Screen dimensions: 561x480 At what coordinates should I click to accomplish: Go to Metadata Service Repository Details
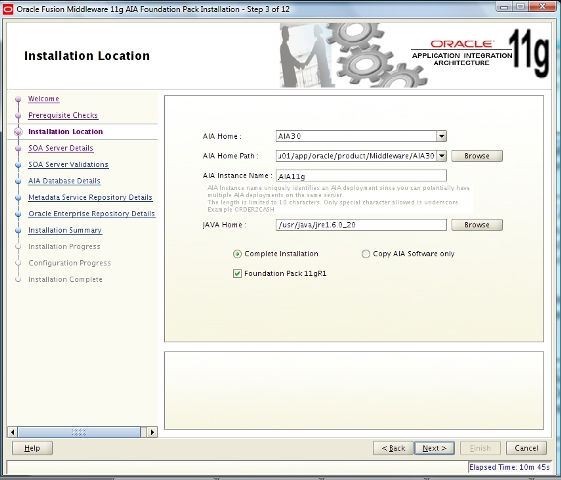click(x=90, y=197)
